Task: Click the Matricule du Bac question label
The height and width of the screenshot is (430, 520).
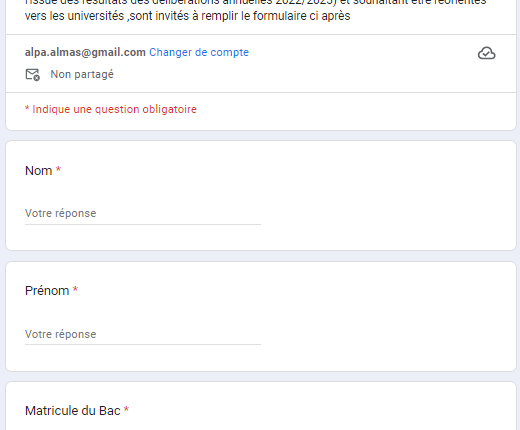Action: pyautogui.click(x=73, y=411)
